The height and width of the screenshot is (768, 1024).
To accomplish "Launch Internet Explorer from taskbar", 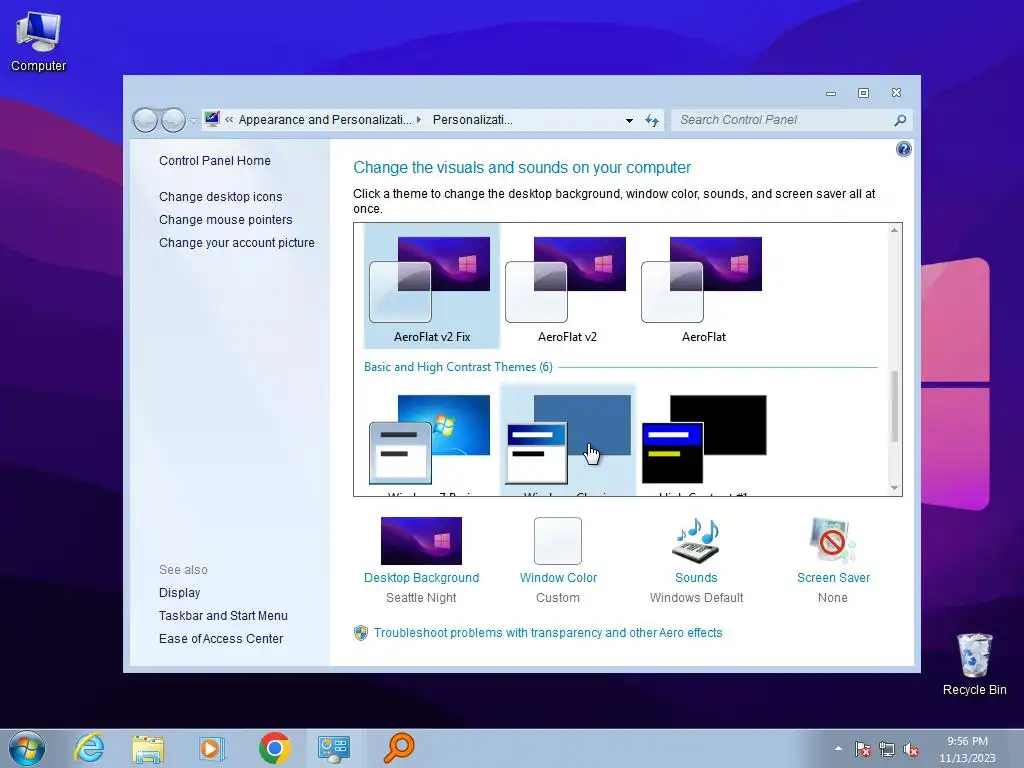I will coord(89,748).
